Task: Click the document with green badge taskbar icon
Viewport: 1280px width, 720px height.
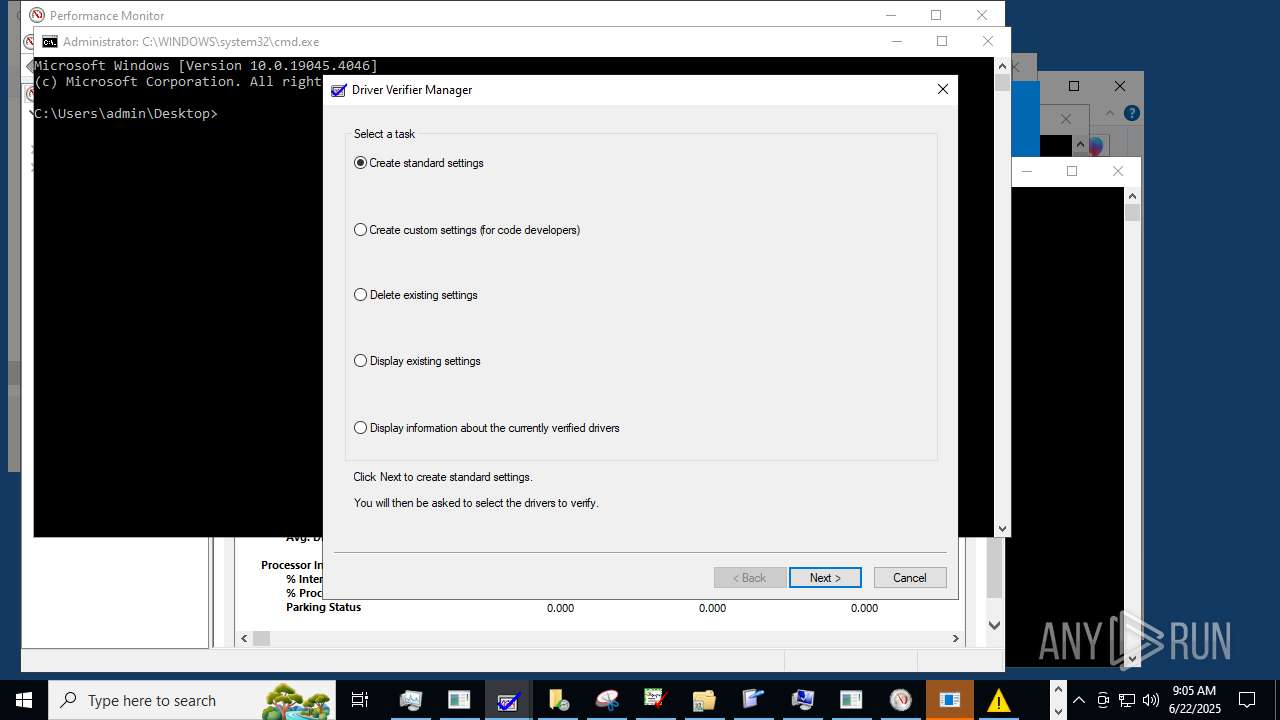Action: coord(557,700)
